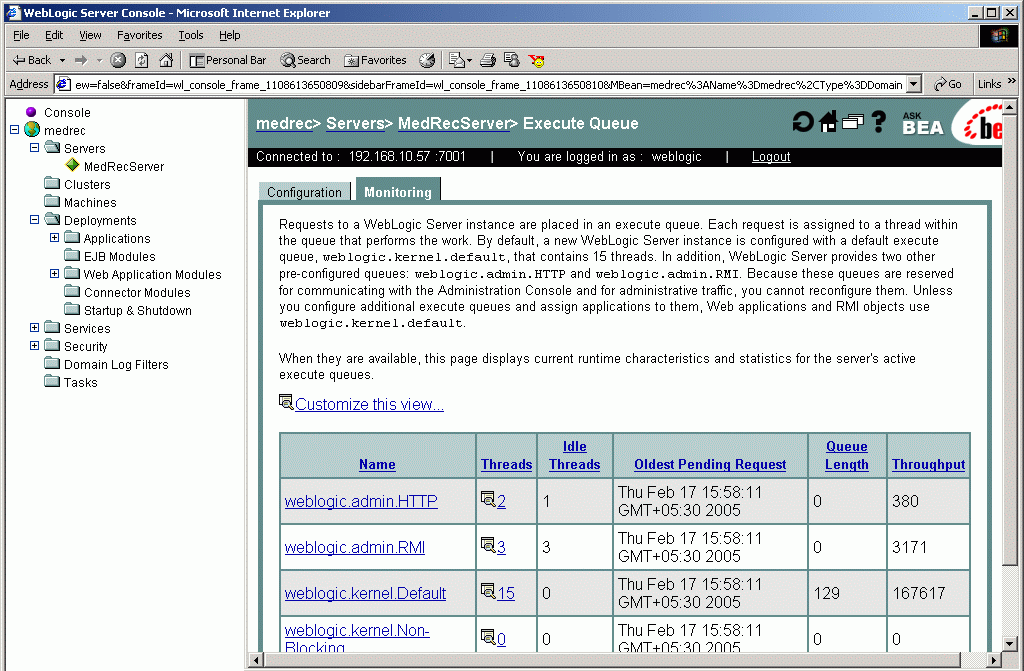Click the Mail toolbar icon

[456, 60]
